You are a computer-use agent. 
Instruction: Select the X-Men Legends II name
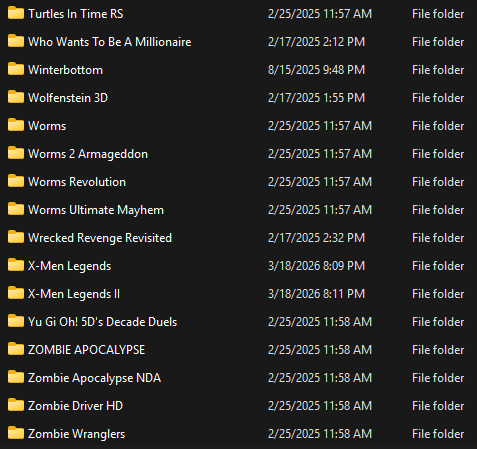(74, 294)
